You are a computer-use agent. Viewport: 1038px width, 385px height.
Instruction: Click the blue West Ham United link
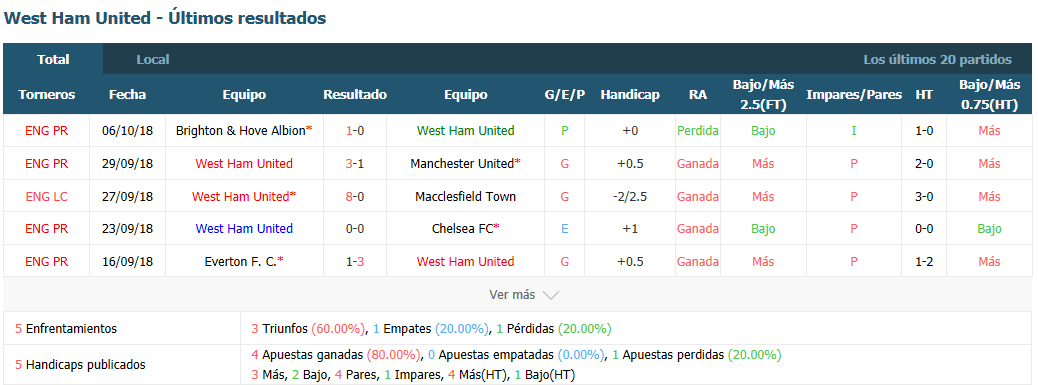click(x=244, y=229)
